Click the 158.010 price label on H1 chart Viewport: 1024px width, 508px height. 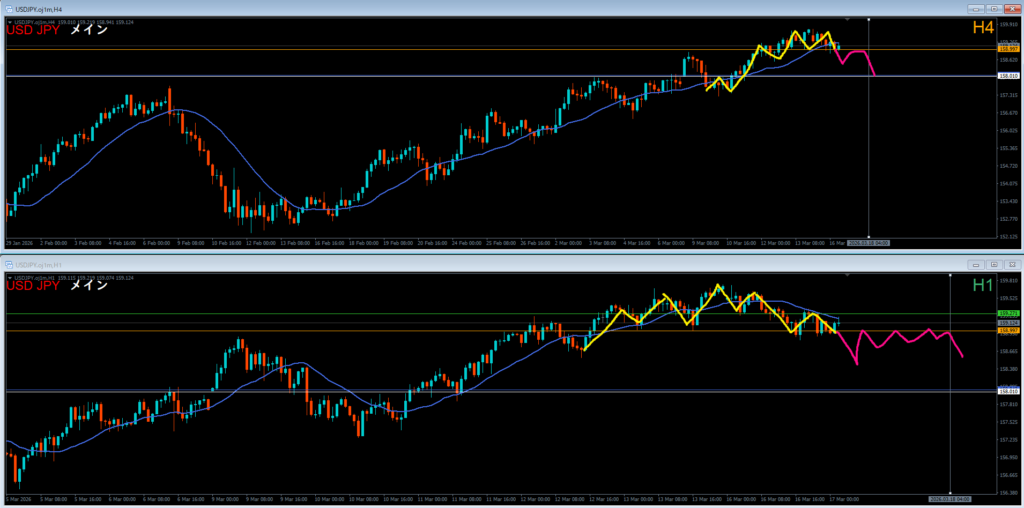pos(1008,391)
